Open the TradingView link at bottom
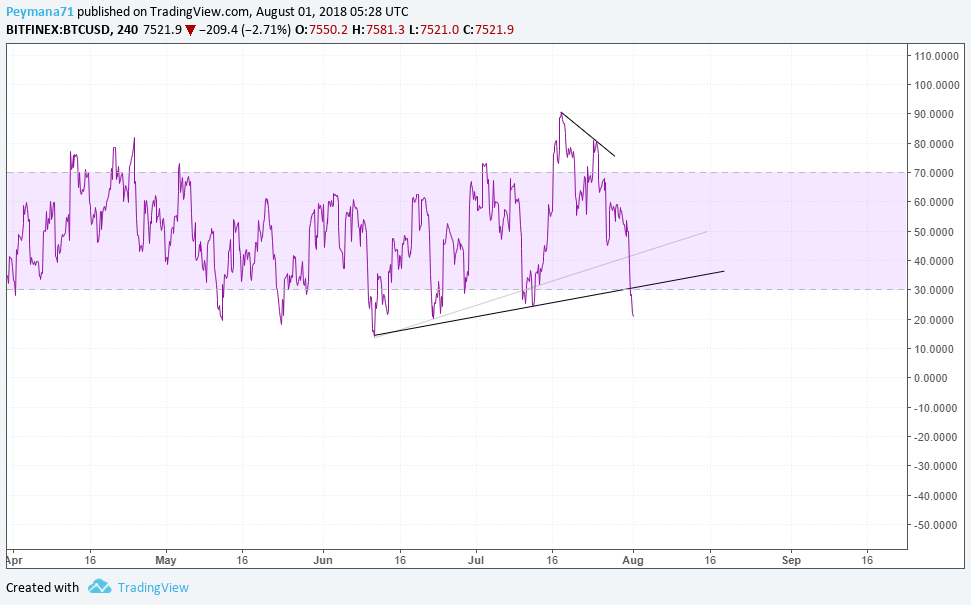Image resolution: width=971 pixels, height=605 pixels. click(153, 588)
